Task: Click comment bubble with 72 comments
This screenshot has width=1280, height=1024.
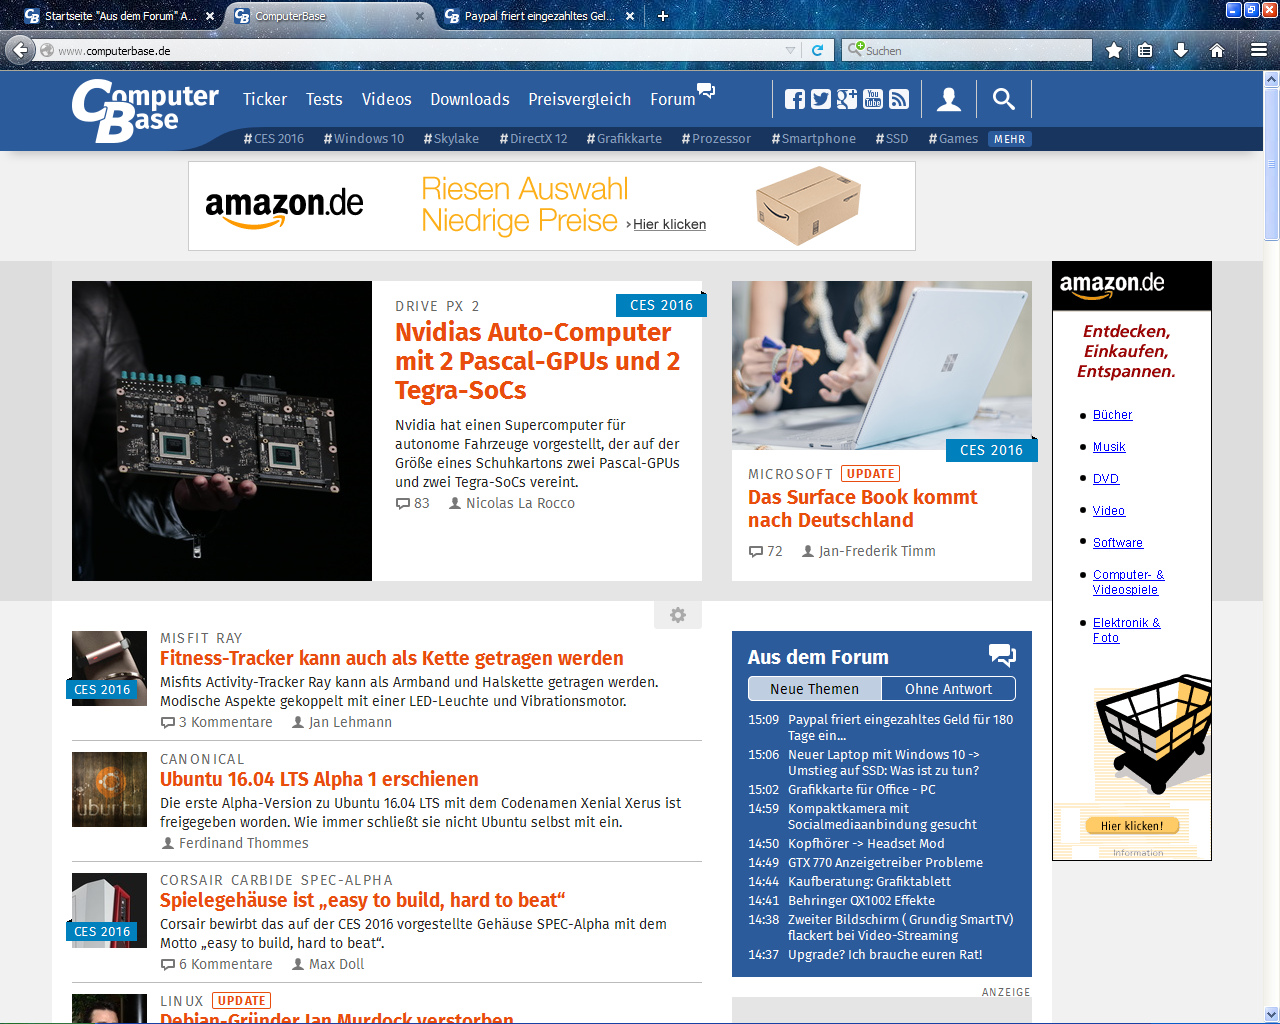Action: (x=756, y=551)
